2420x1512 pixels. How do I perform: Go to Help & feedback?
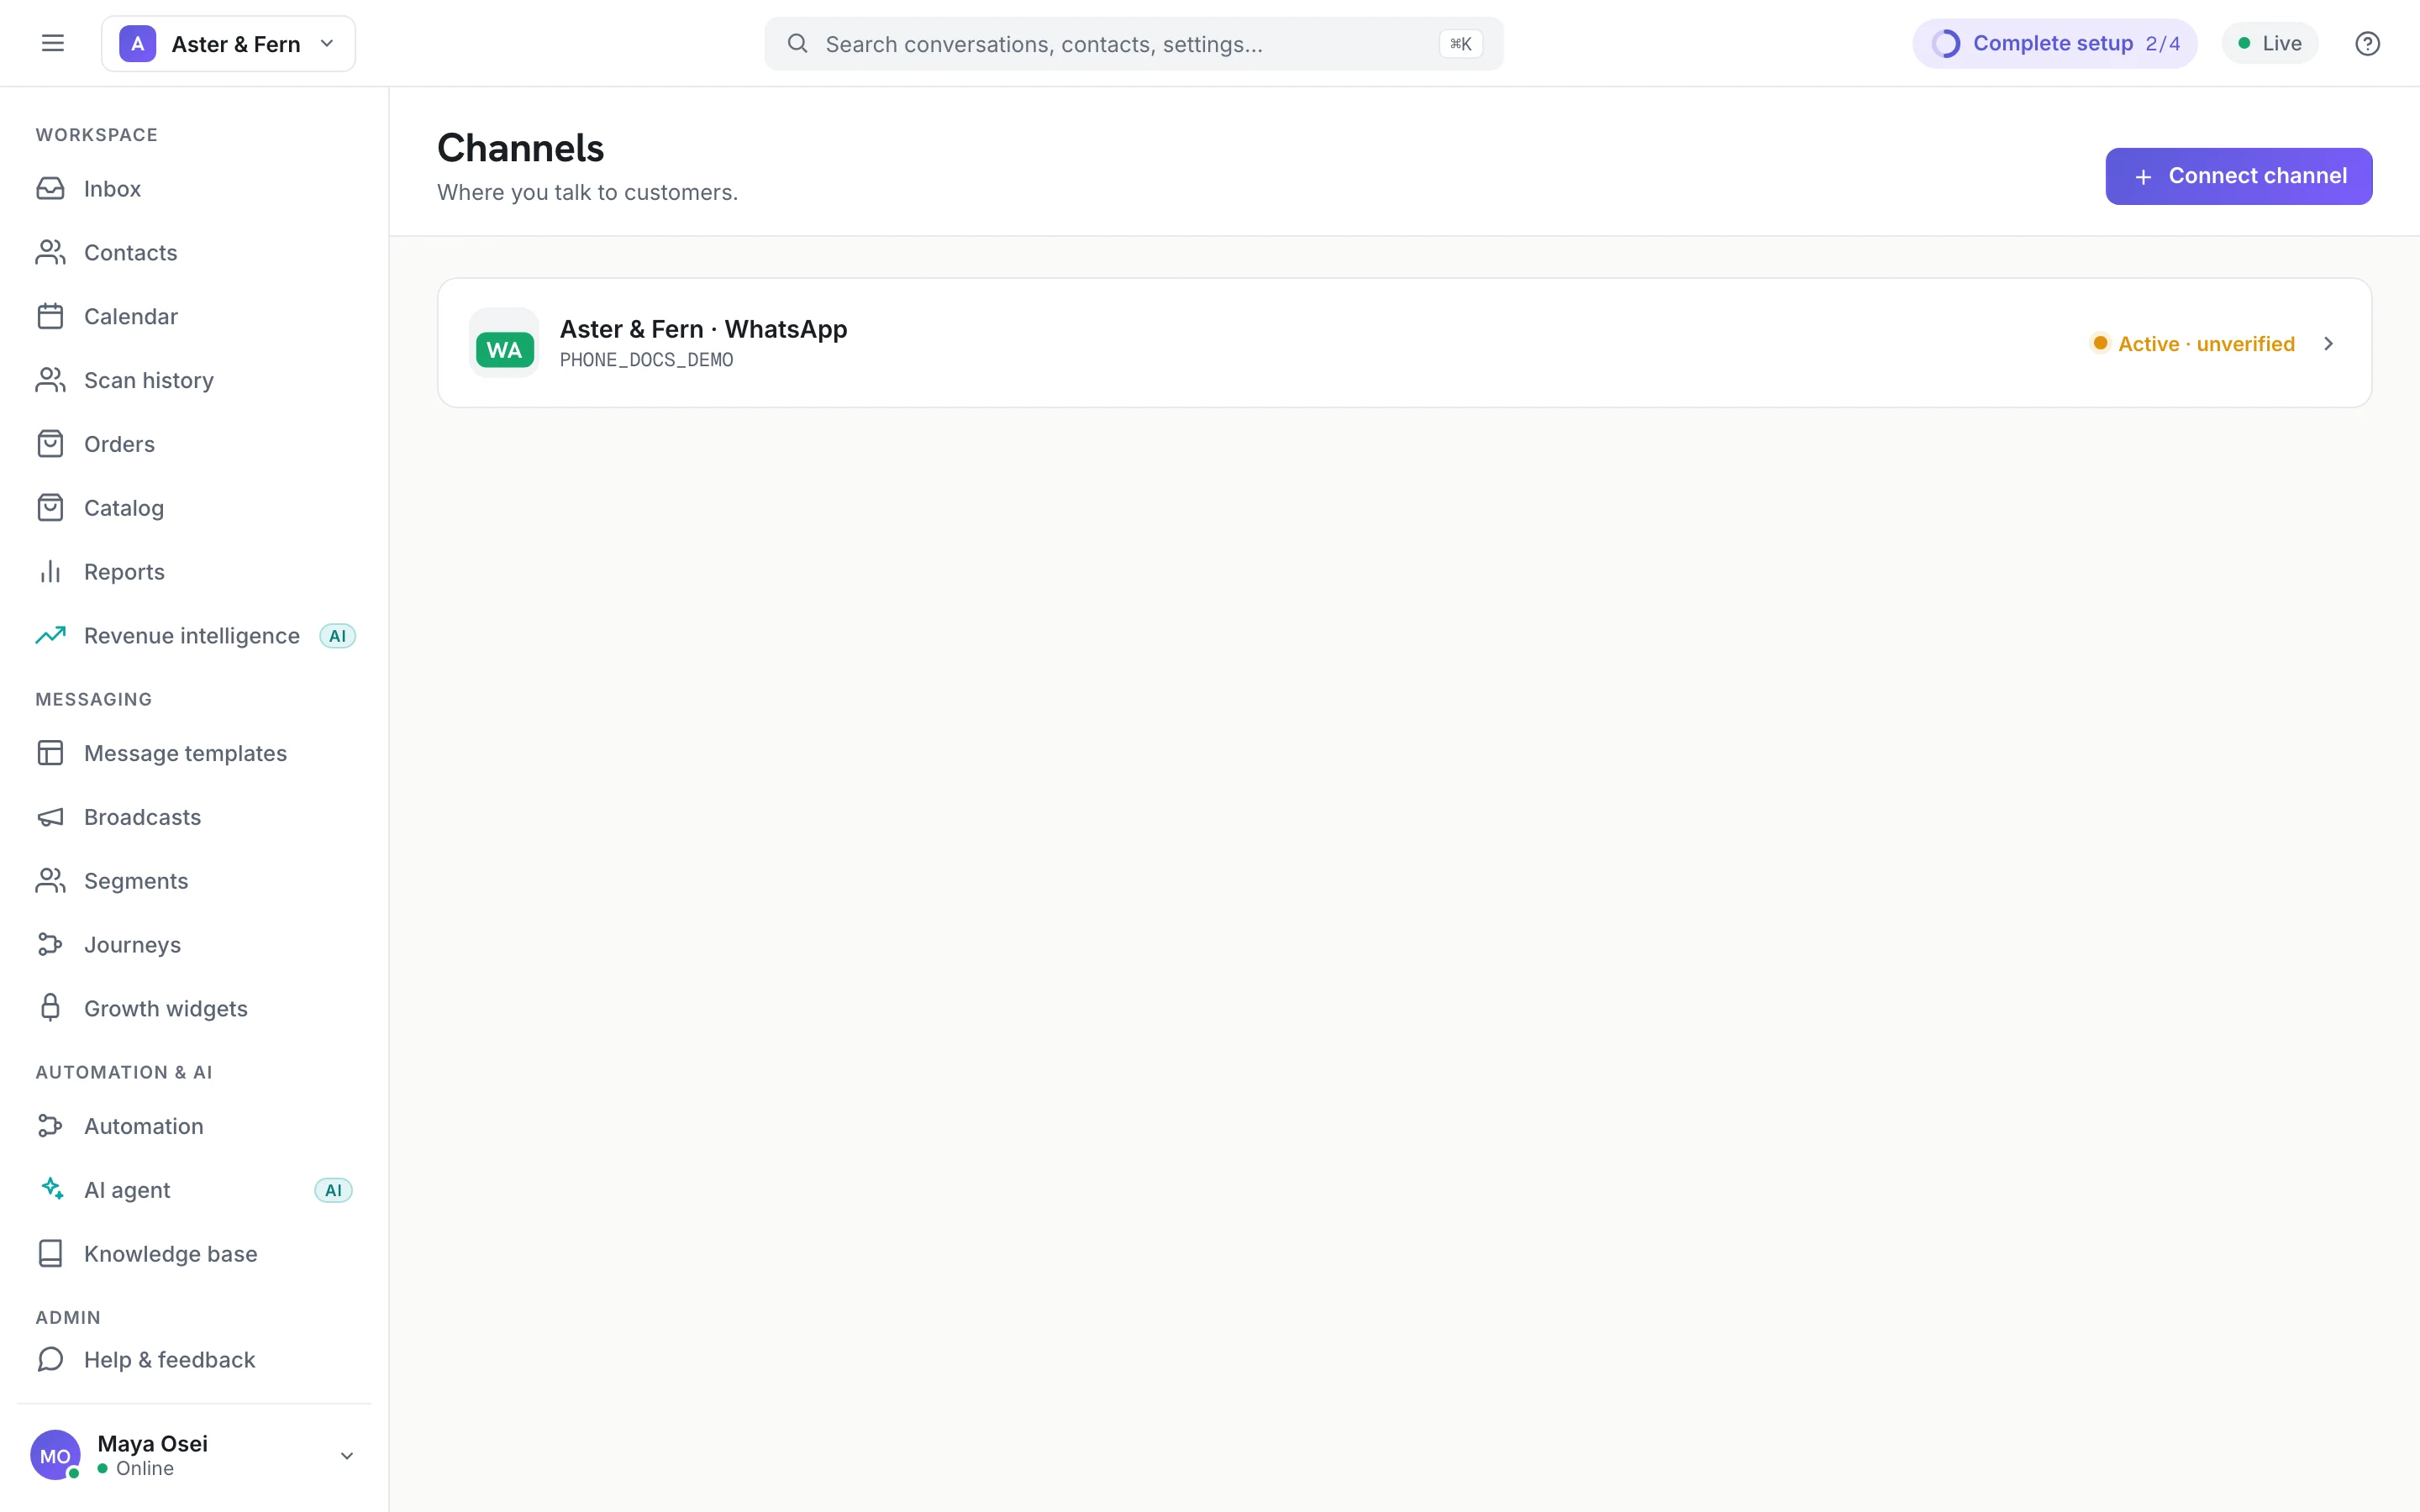(x=194, y=1360)
